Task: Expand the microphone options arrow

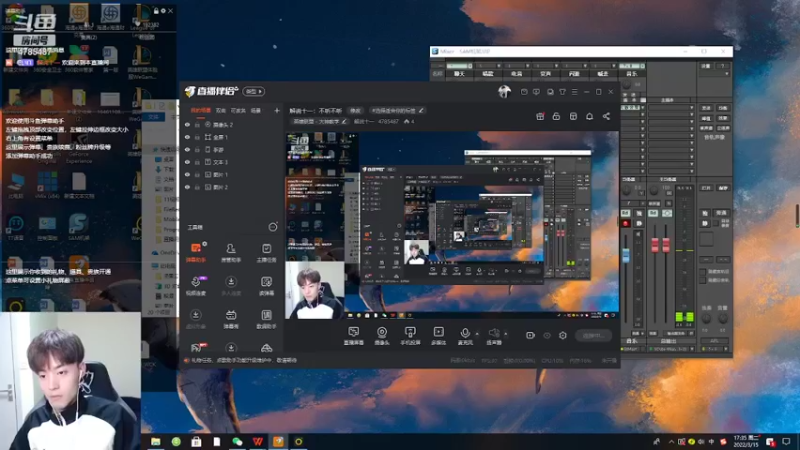Action: click(477, 334)
